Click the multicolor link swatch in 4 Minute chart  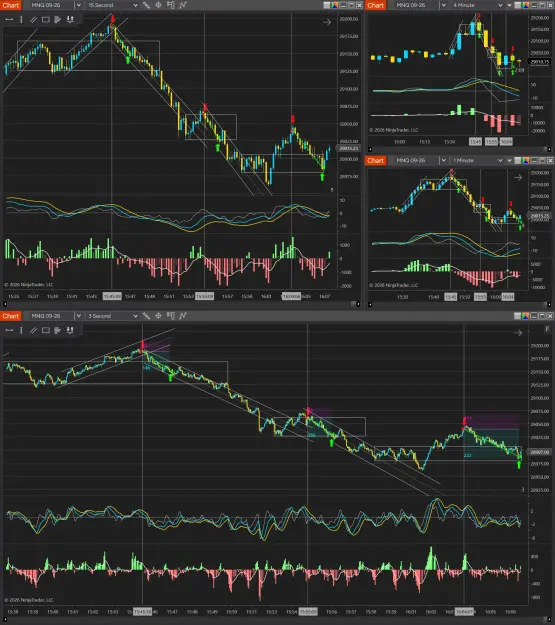click(x=526, y=5)
